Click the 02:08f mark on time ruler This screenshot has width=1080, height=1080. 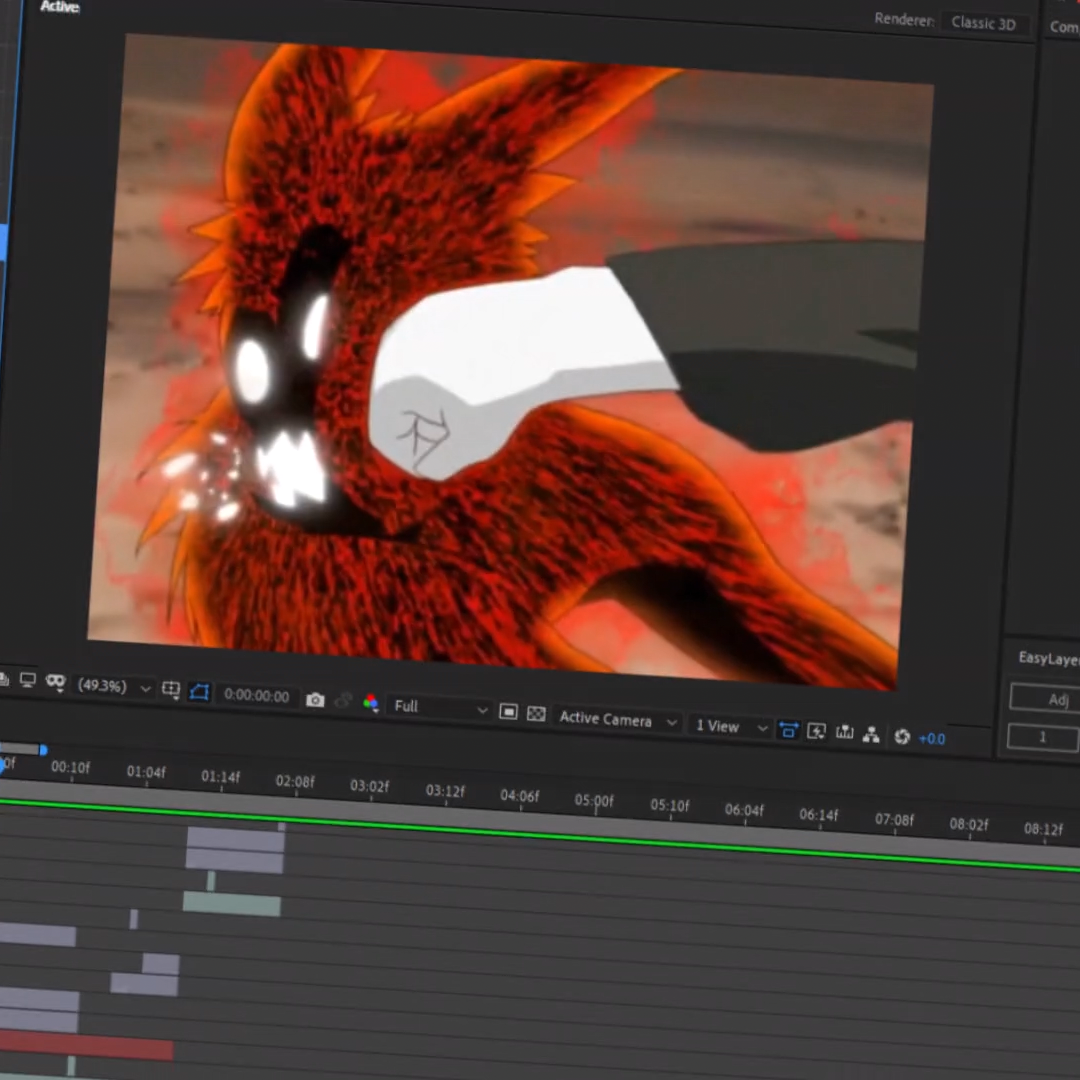pos(295,782)
